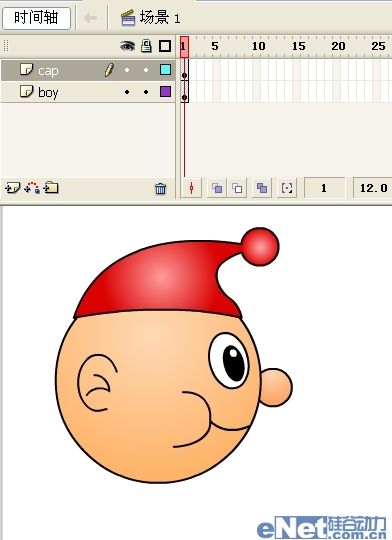The height and width of the screenshot is (540, 392).
Task: Click the modify onion markers button
Action: click(287, 188)
